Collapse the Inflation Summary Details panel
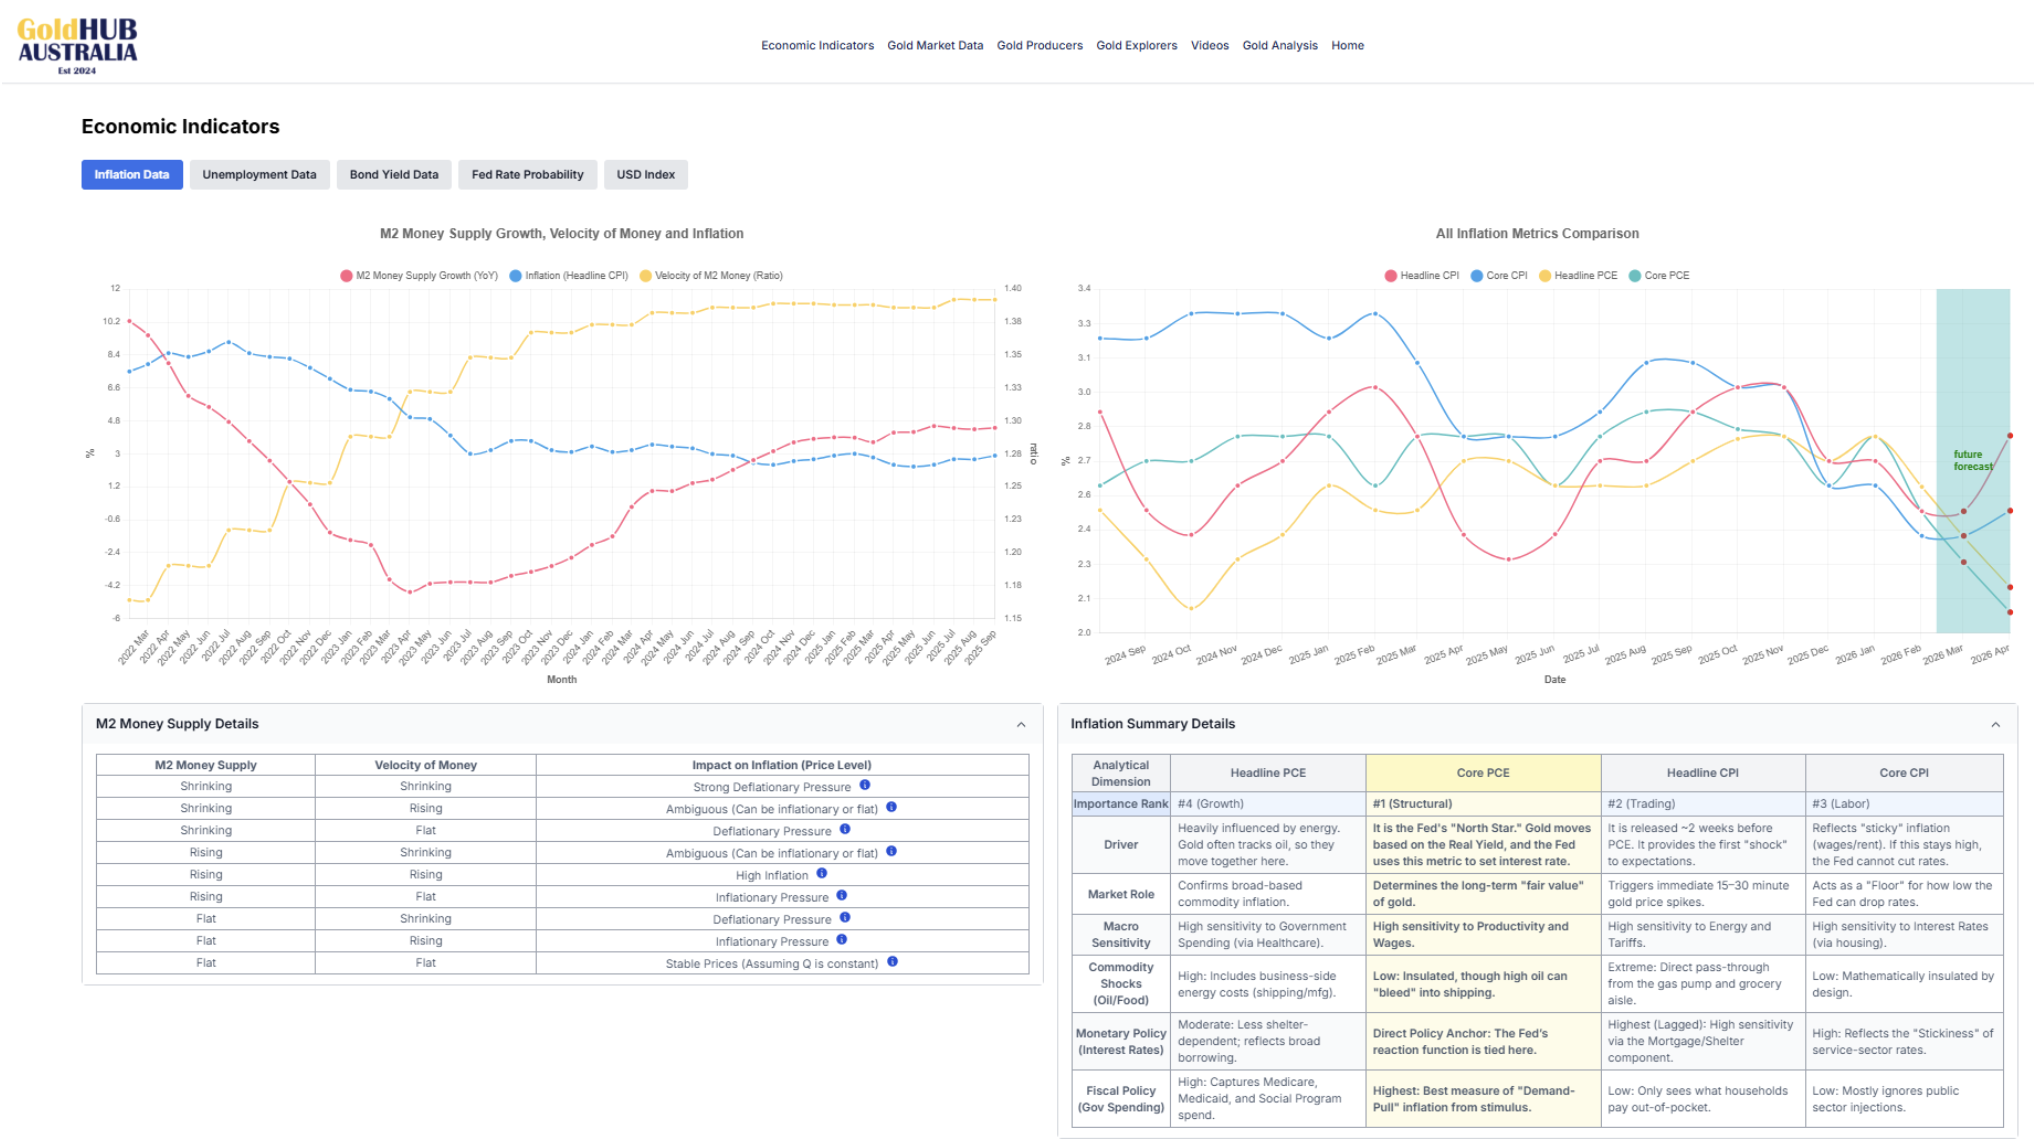Viewport: 2034px width, 1146px height. tap(1995, 725)
